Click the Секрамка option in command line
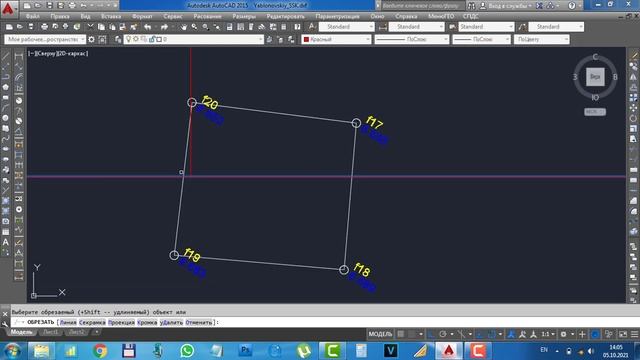 92,322
